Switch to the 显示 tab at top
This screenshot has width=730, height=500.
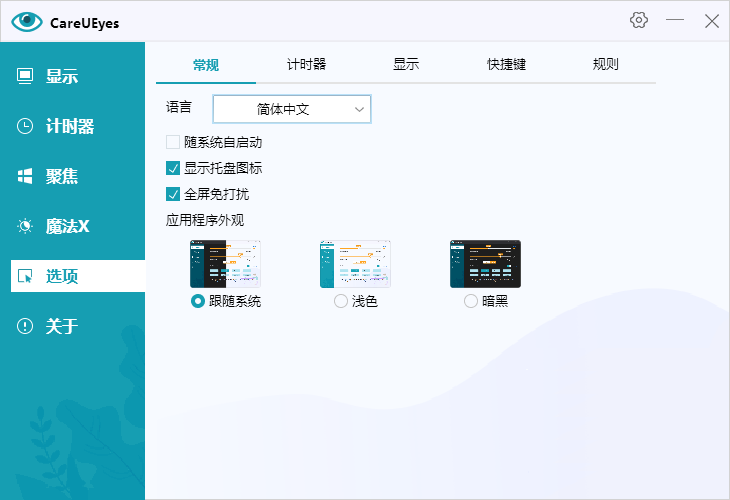click(x=406, y=65)
